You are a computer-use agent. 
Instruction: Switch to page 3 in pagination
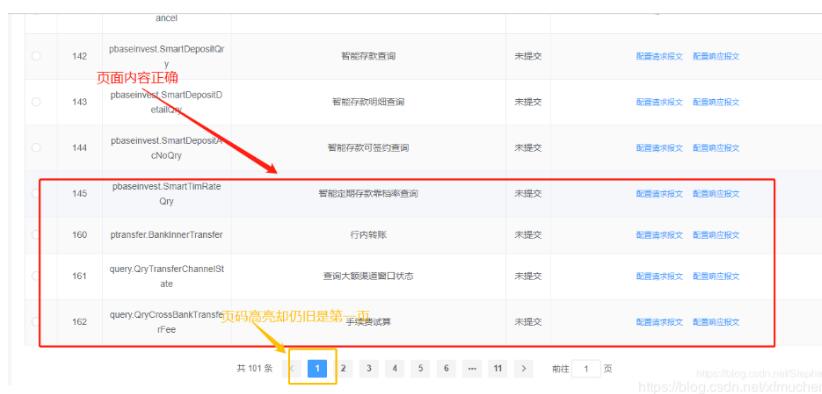[369, 369]
